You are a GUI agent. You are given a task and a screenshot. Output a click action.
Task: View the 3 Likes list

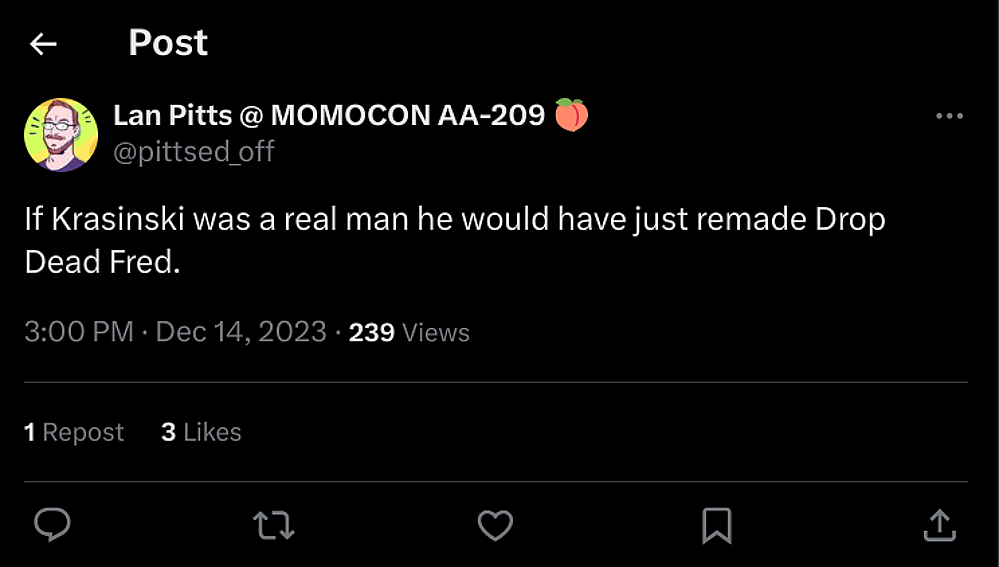point(201,432)
